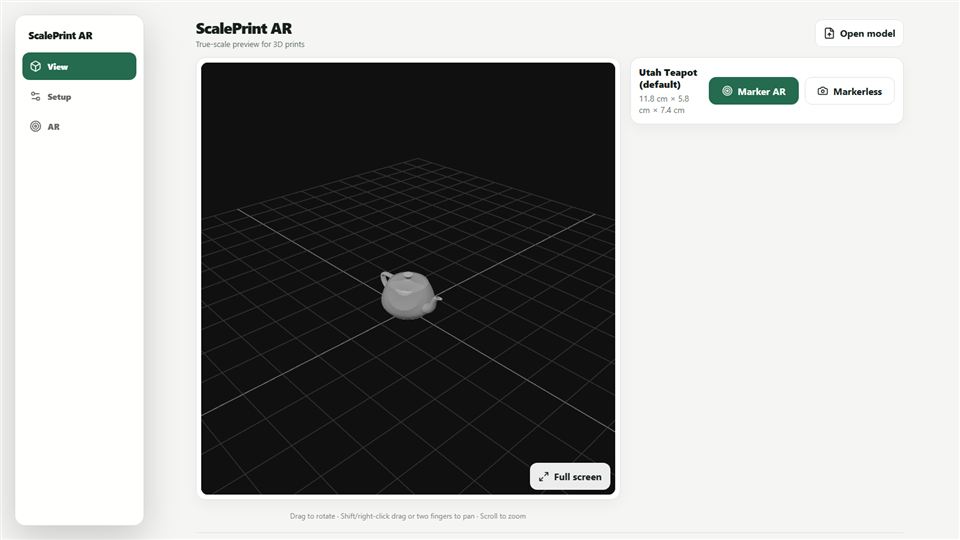Click the Open model button

click(859, 33)
